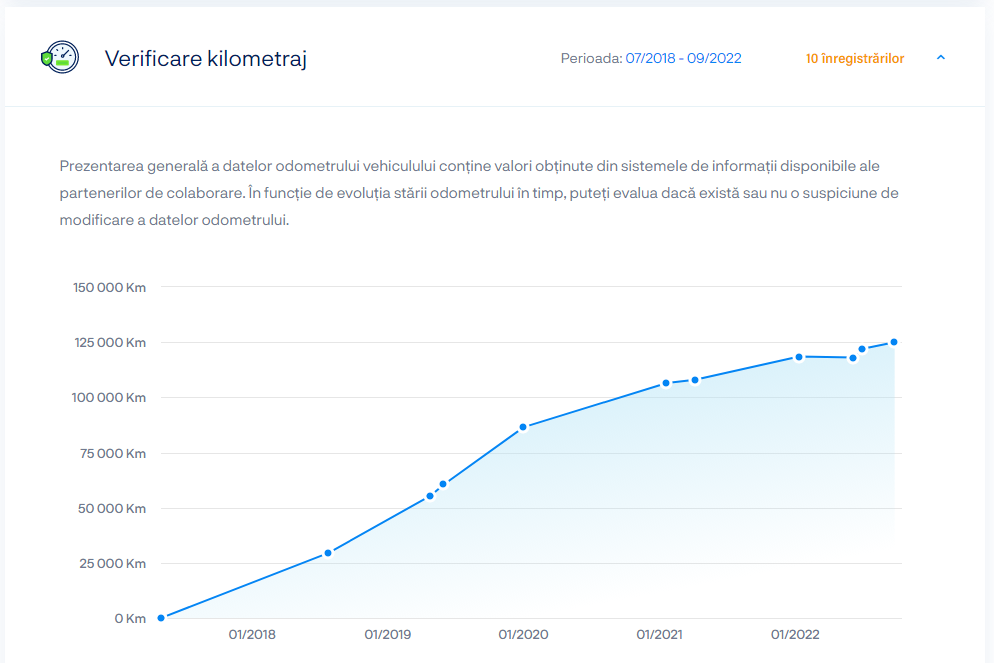Click the 100 000 Km axis label

(108, 398)
